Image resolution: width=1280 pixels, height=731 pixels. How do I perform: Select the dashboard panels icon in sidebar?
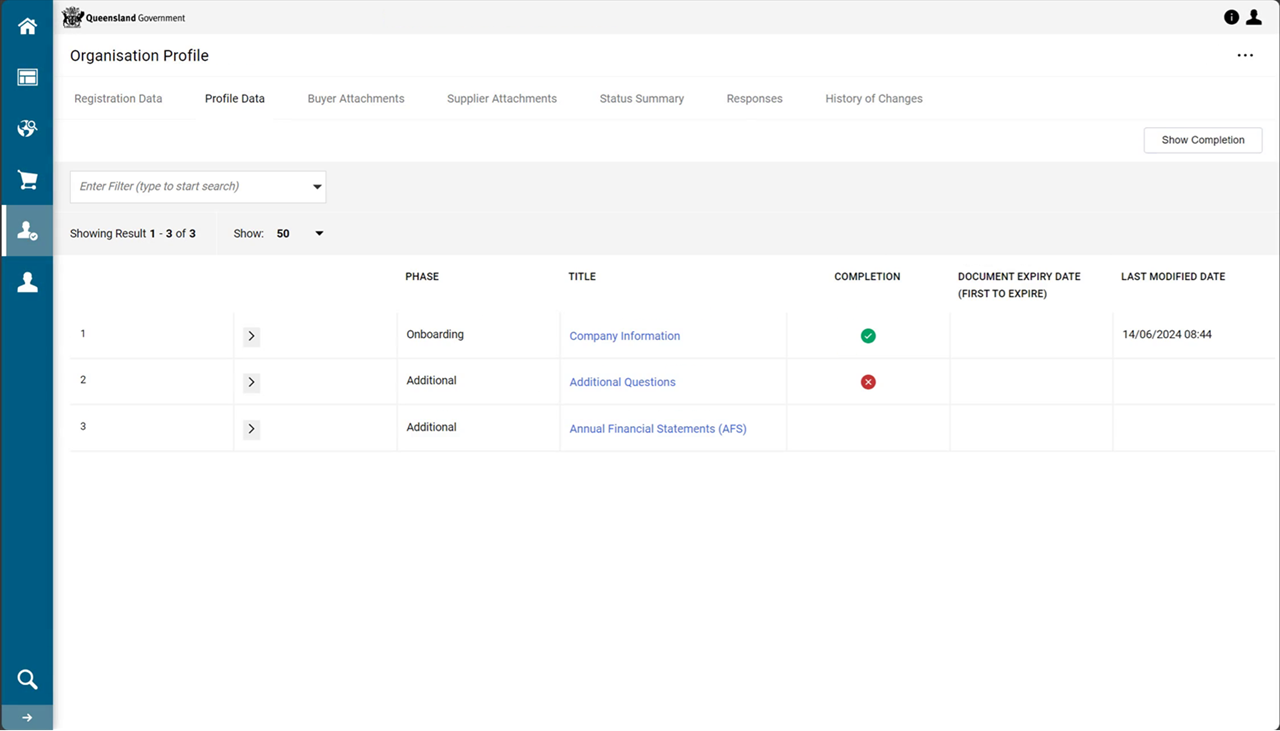pos(26,76)
